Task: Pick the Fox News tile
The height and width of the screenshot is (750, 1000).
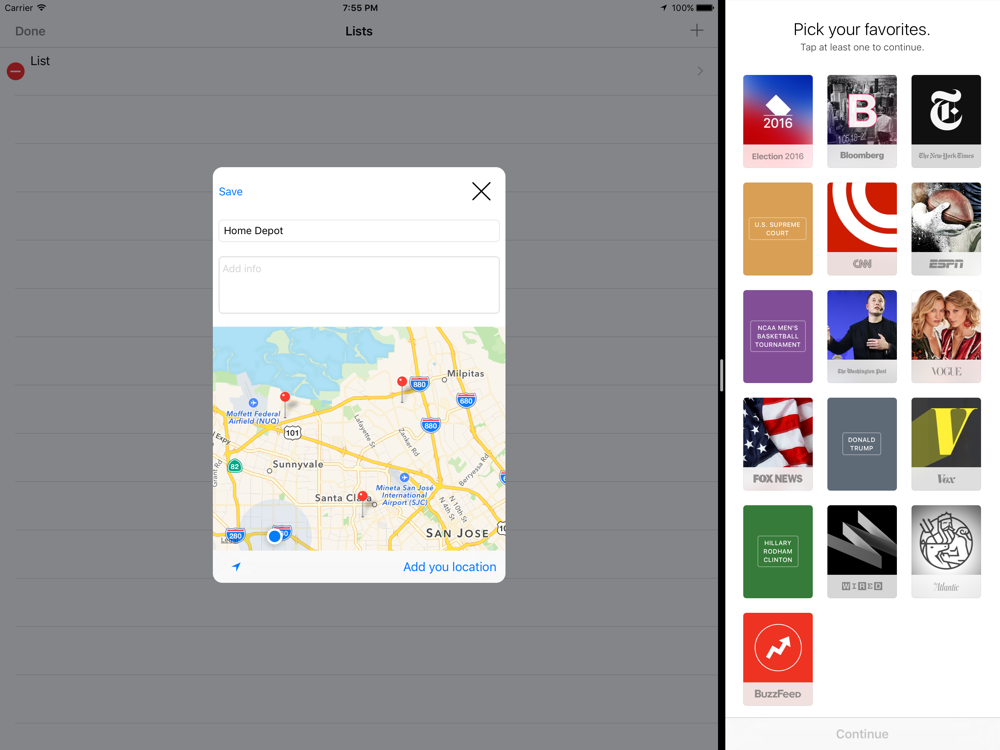Action: point(777,445)
